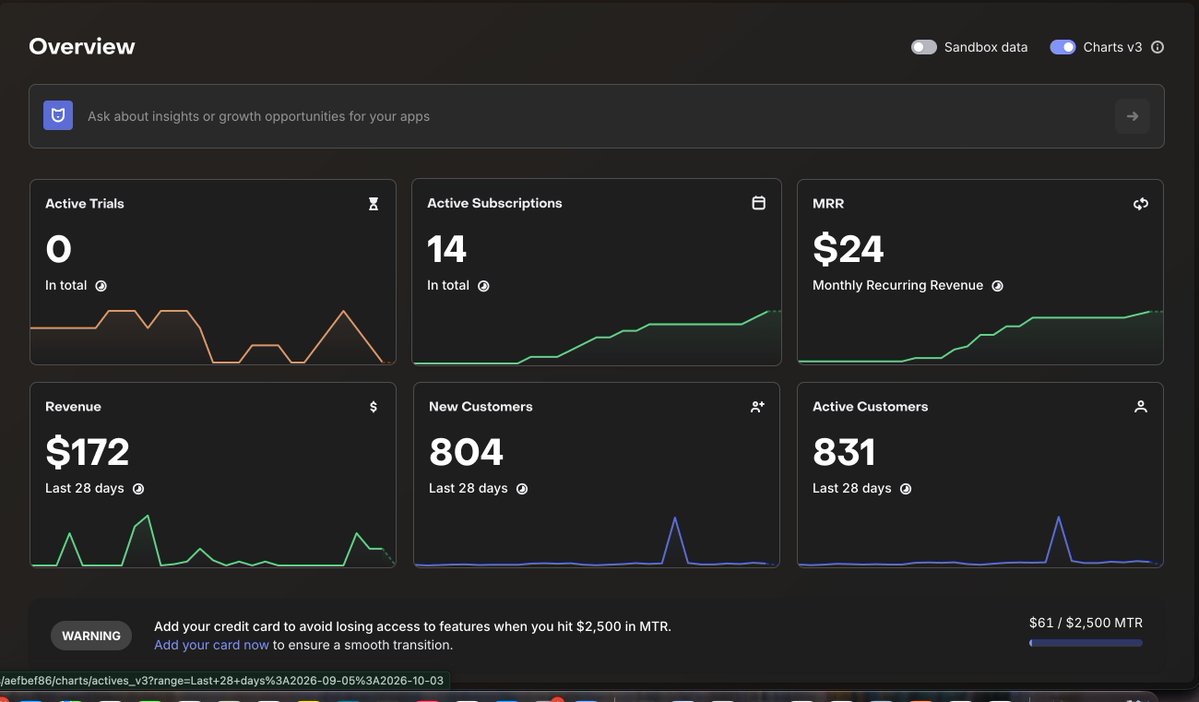Submit question with the arrow button

click(1132, 116)
